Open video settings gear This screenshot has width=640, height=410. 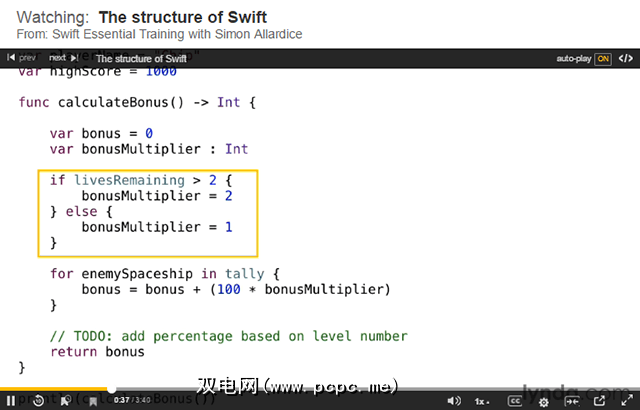pos(544,402)
